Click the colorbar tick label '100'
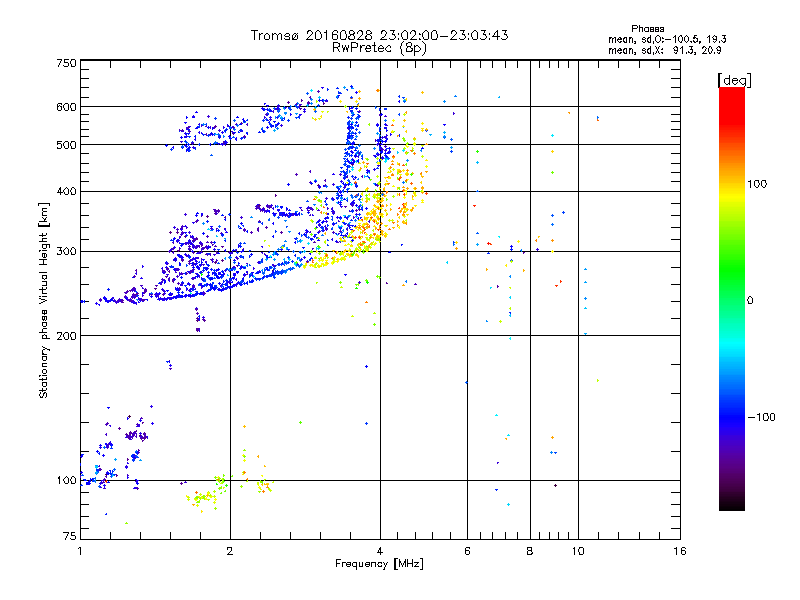The image size is (800, 600). click(x=757, y=184)
